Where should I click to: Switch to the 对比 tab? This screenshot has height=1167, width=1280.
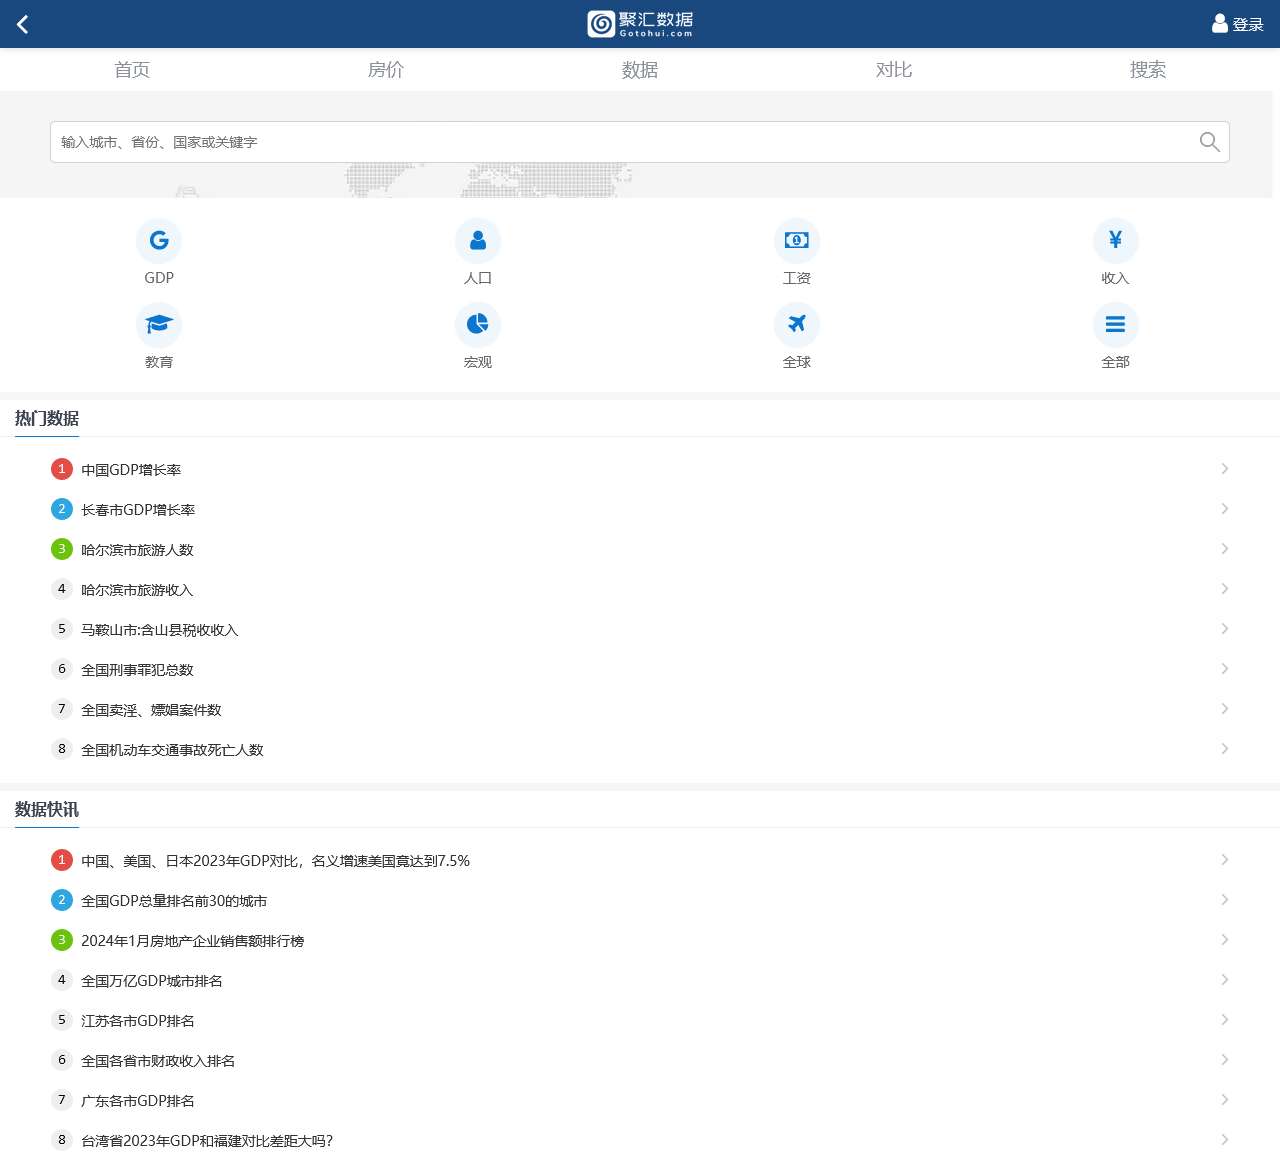(x=894, y=70)
